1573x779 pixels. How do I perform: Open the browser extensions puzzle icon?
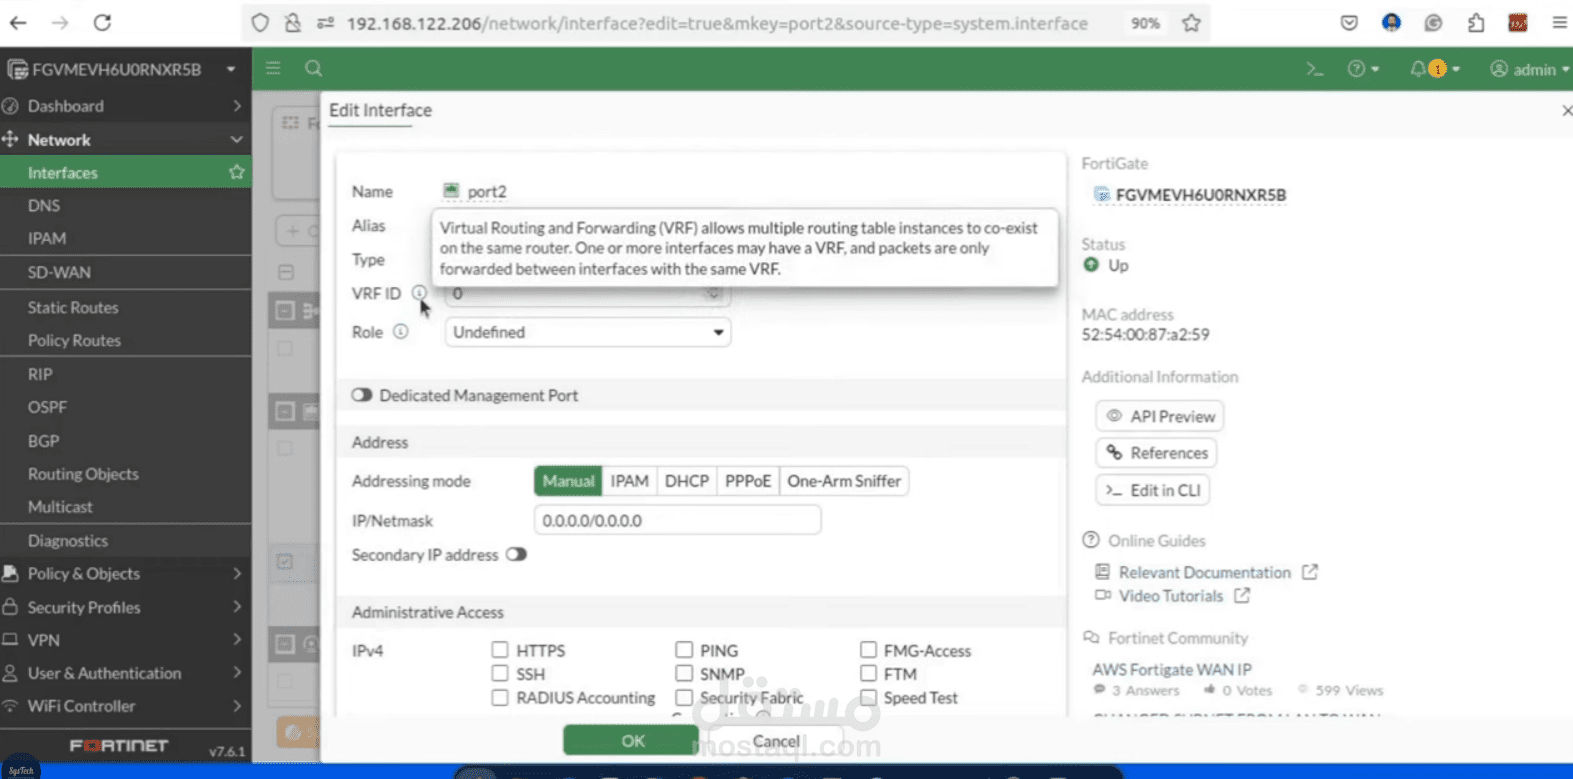pyautogui.click(x=1476, y=23)
